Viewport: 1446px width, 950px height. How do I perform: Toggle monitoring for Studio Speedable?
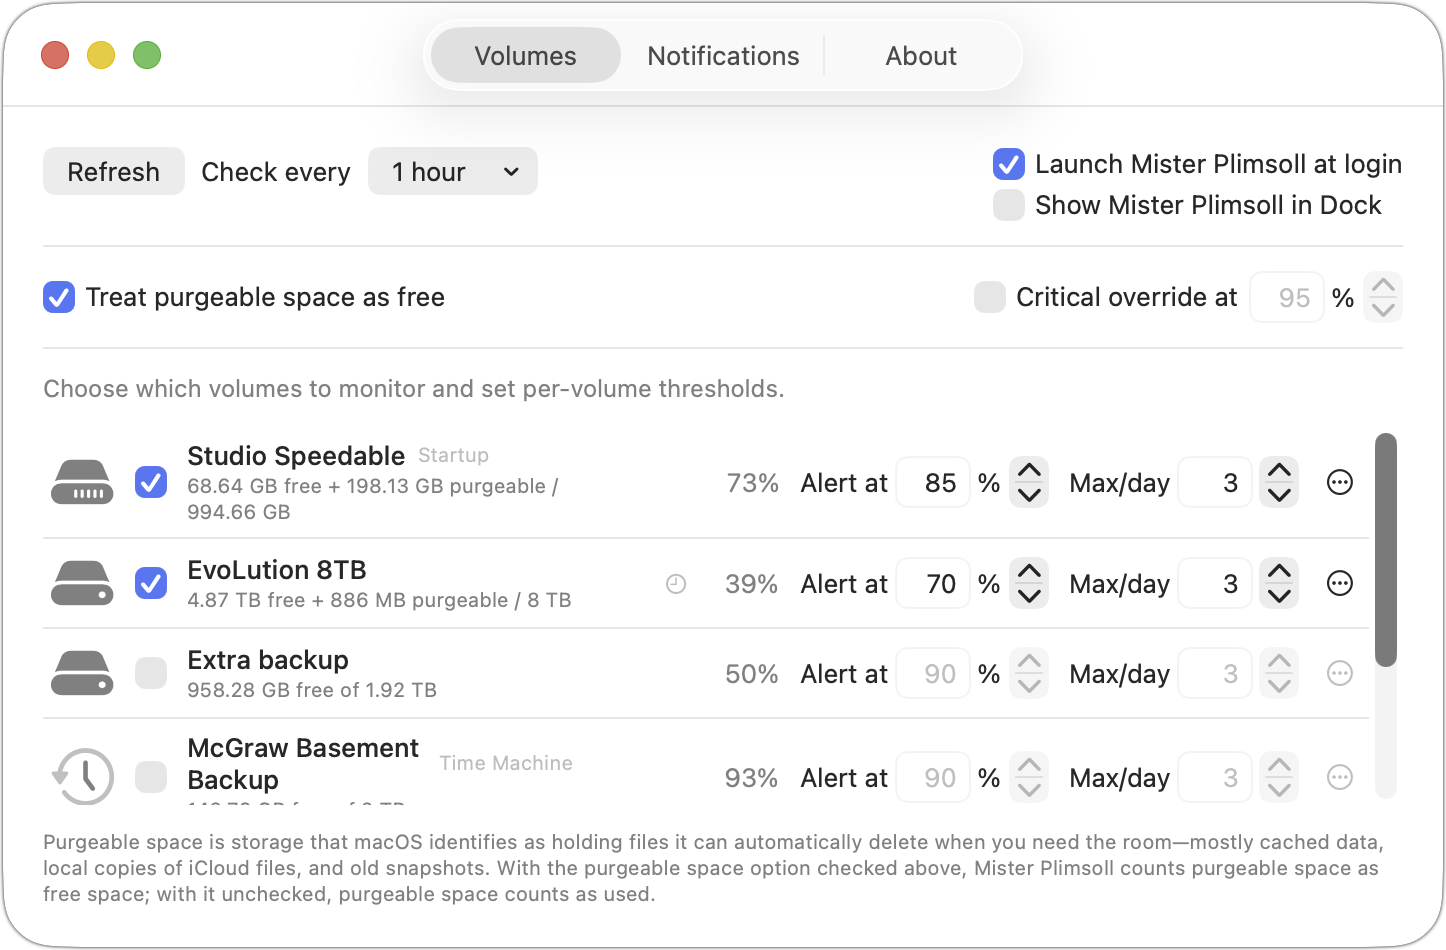(151, 483)
